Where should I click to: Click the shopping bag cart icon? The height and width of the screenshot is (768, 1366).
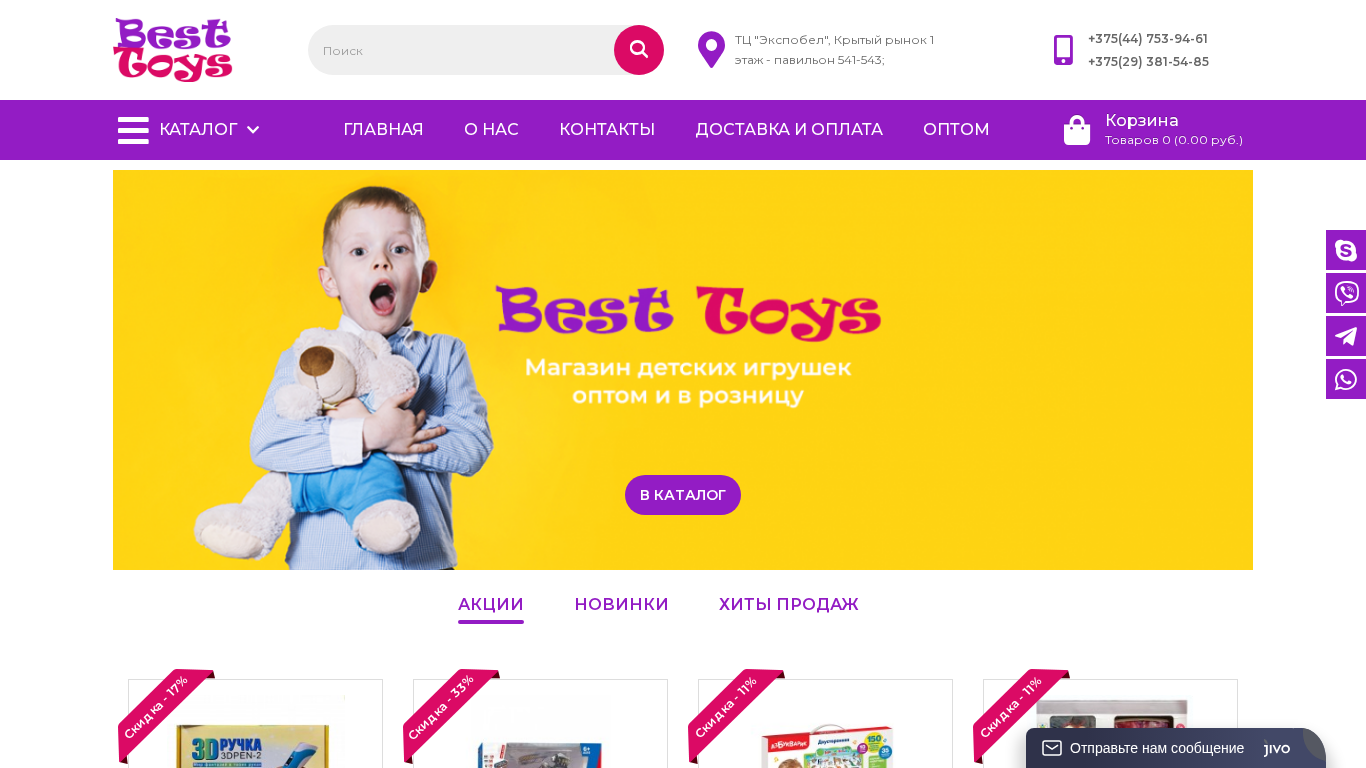[1077, 130]
